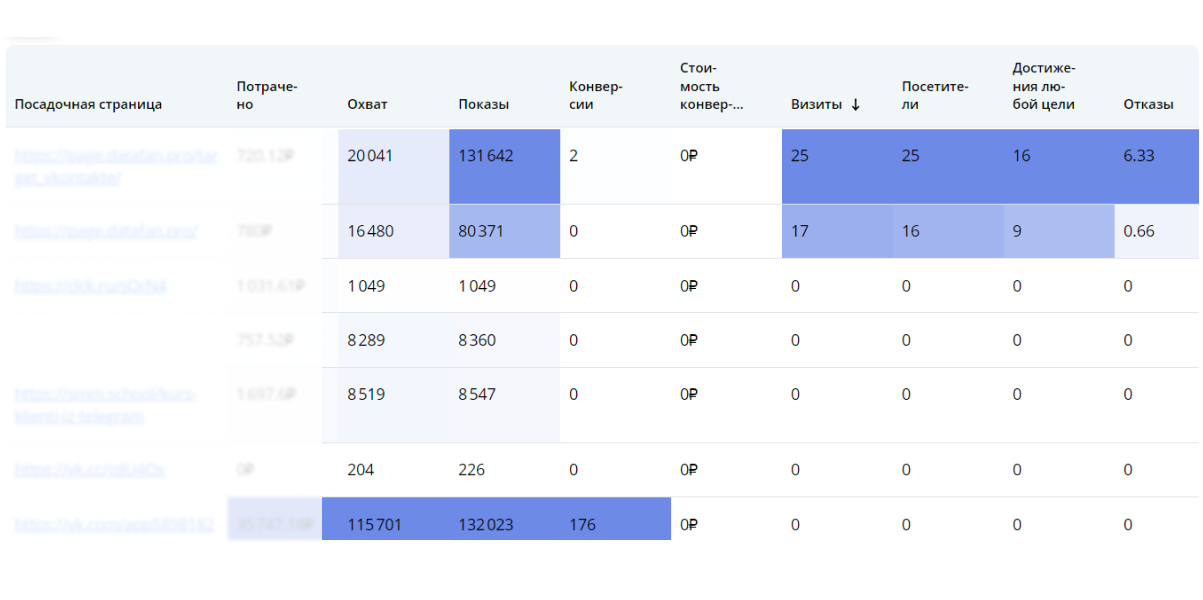This screenshot has height=600, width=1203.
Task: Click the Показы column header
Action: [x=483, y=105]
